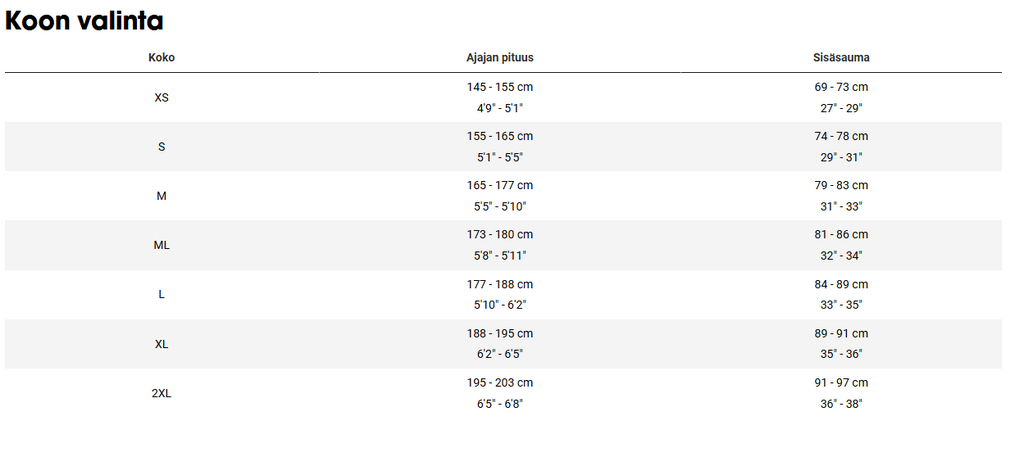Click the 145 - 155 cm height cell
This screenshot has height=457, width=1024.
[x=500, y=87]
